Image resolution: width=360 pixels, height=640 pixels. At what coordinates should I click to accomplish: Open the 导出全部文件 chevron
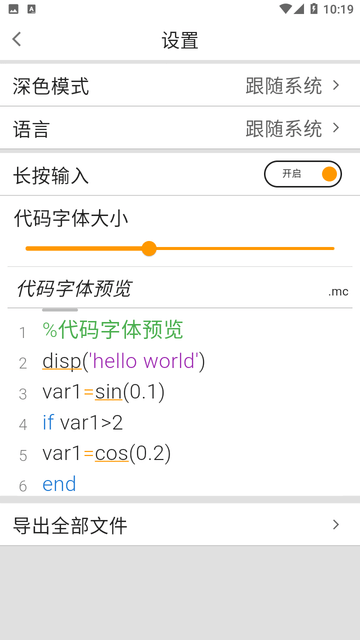point(336,524)
